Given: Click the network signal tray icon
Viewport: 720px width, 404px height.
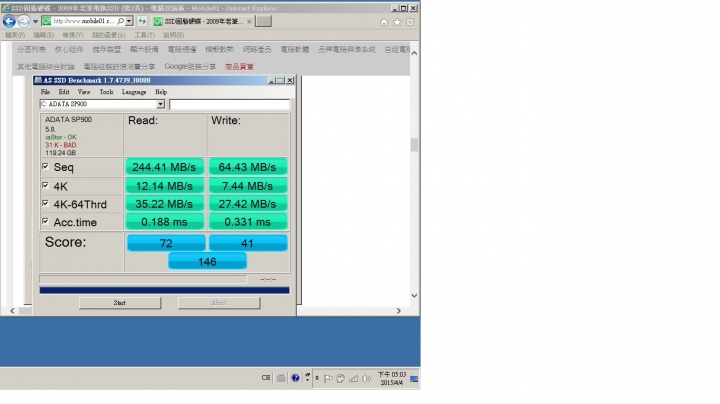Looking at the screenshot, I should [x=353, y=379].
